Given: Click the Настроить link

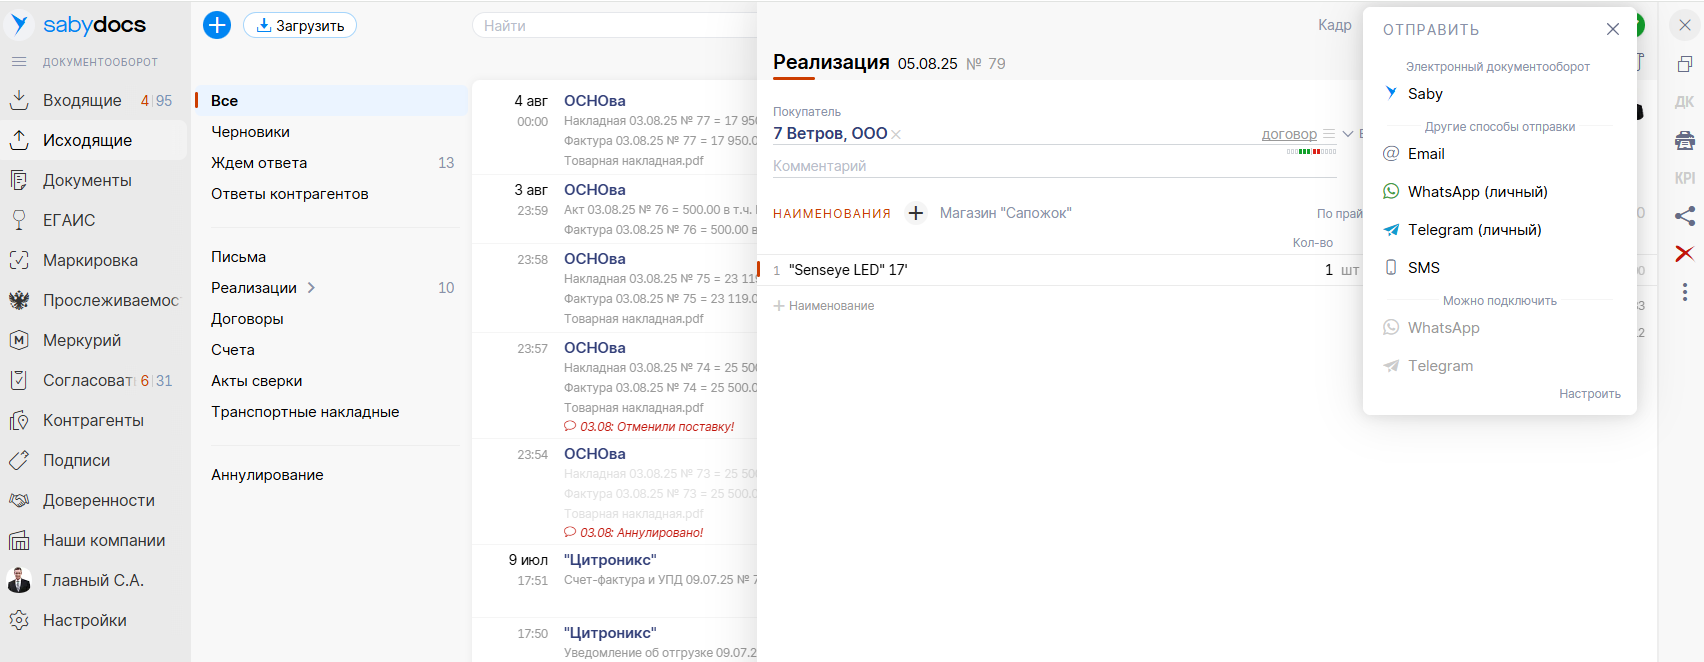Looking at the screenshot, I should point(1589,394).
